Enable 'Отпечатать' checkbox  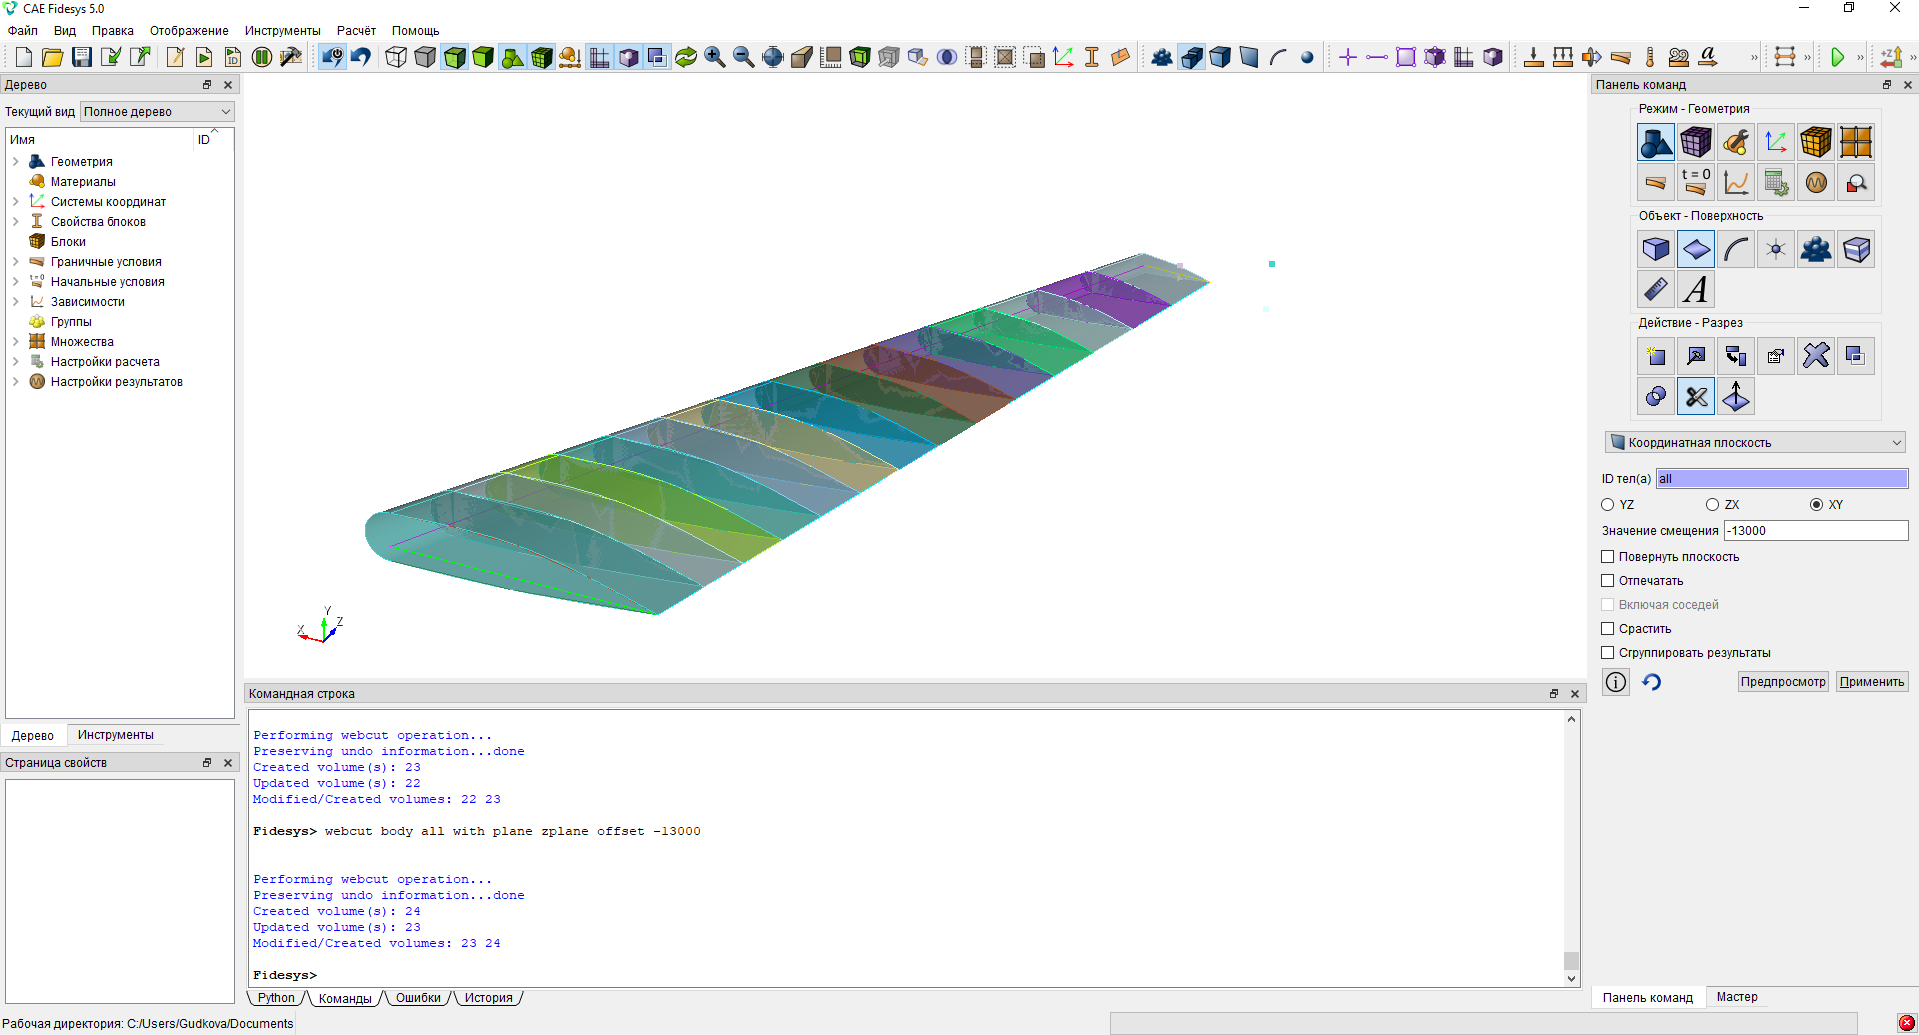pyautogui.click(x=1608, y=581)
